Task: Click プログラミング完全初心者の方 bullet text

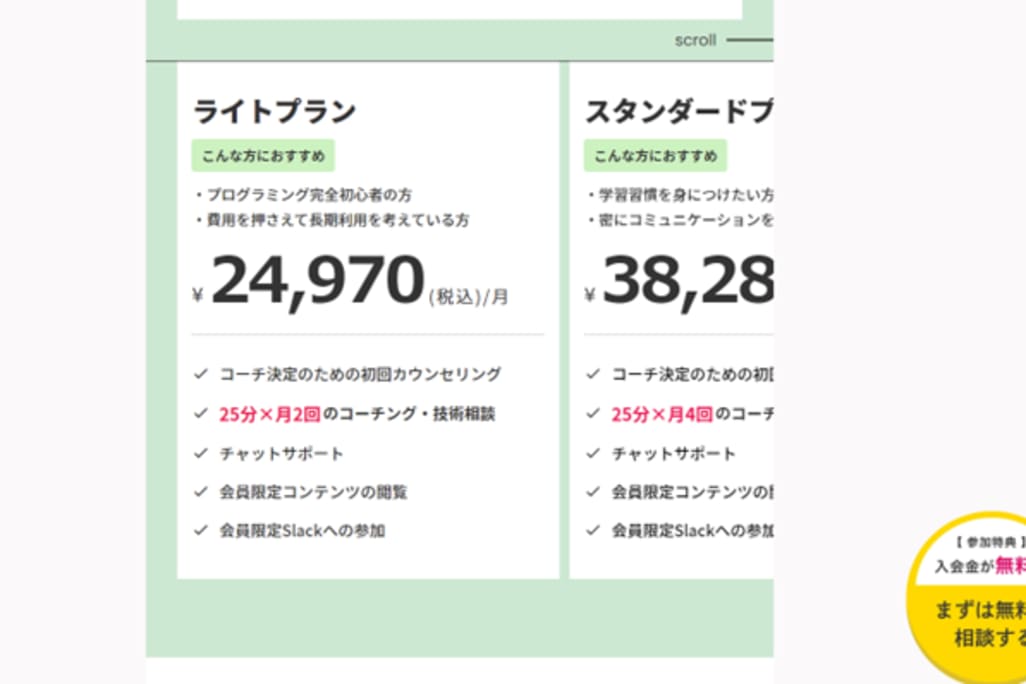Action: tap(309, 194)
